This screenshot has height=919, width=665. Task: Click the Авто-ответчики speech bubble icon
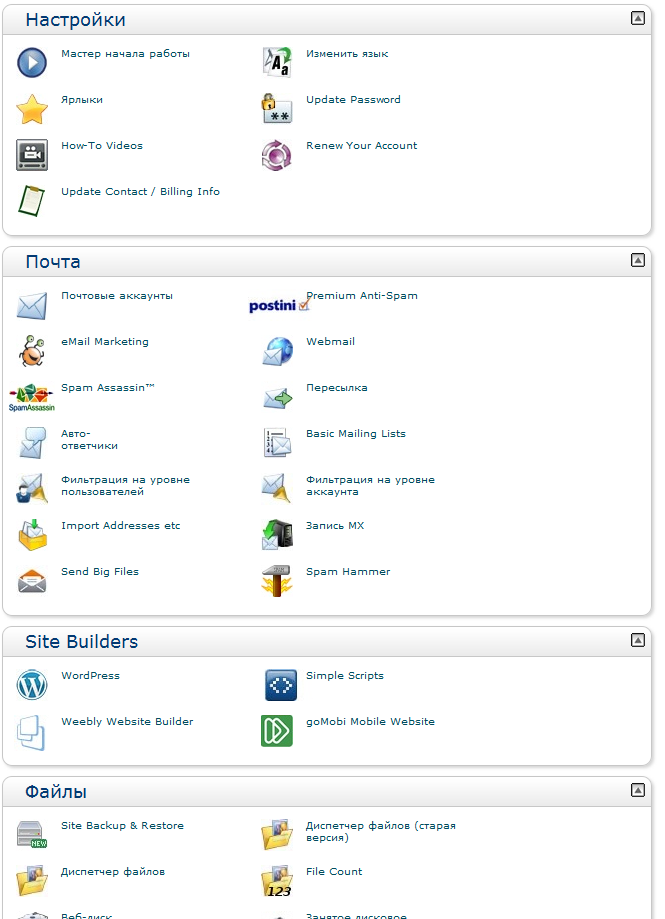click(x=32, y=443)
